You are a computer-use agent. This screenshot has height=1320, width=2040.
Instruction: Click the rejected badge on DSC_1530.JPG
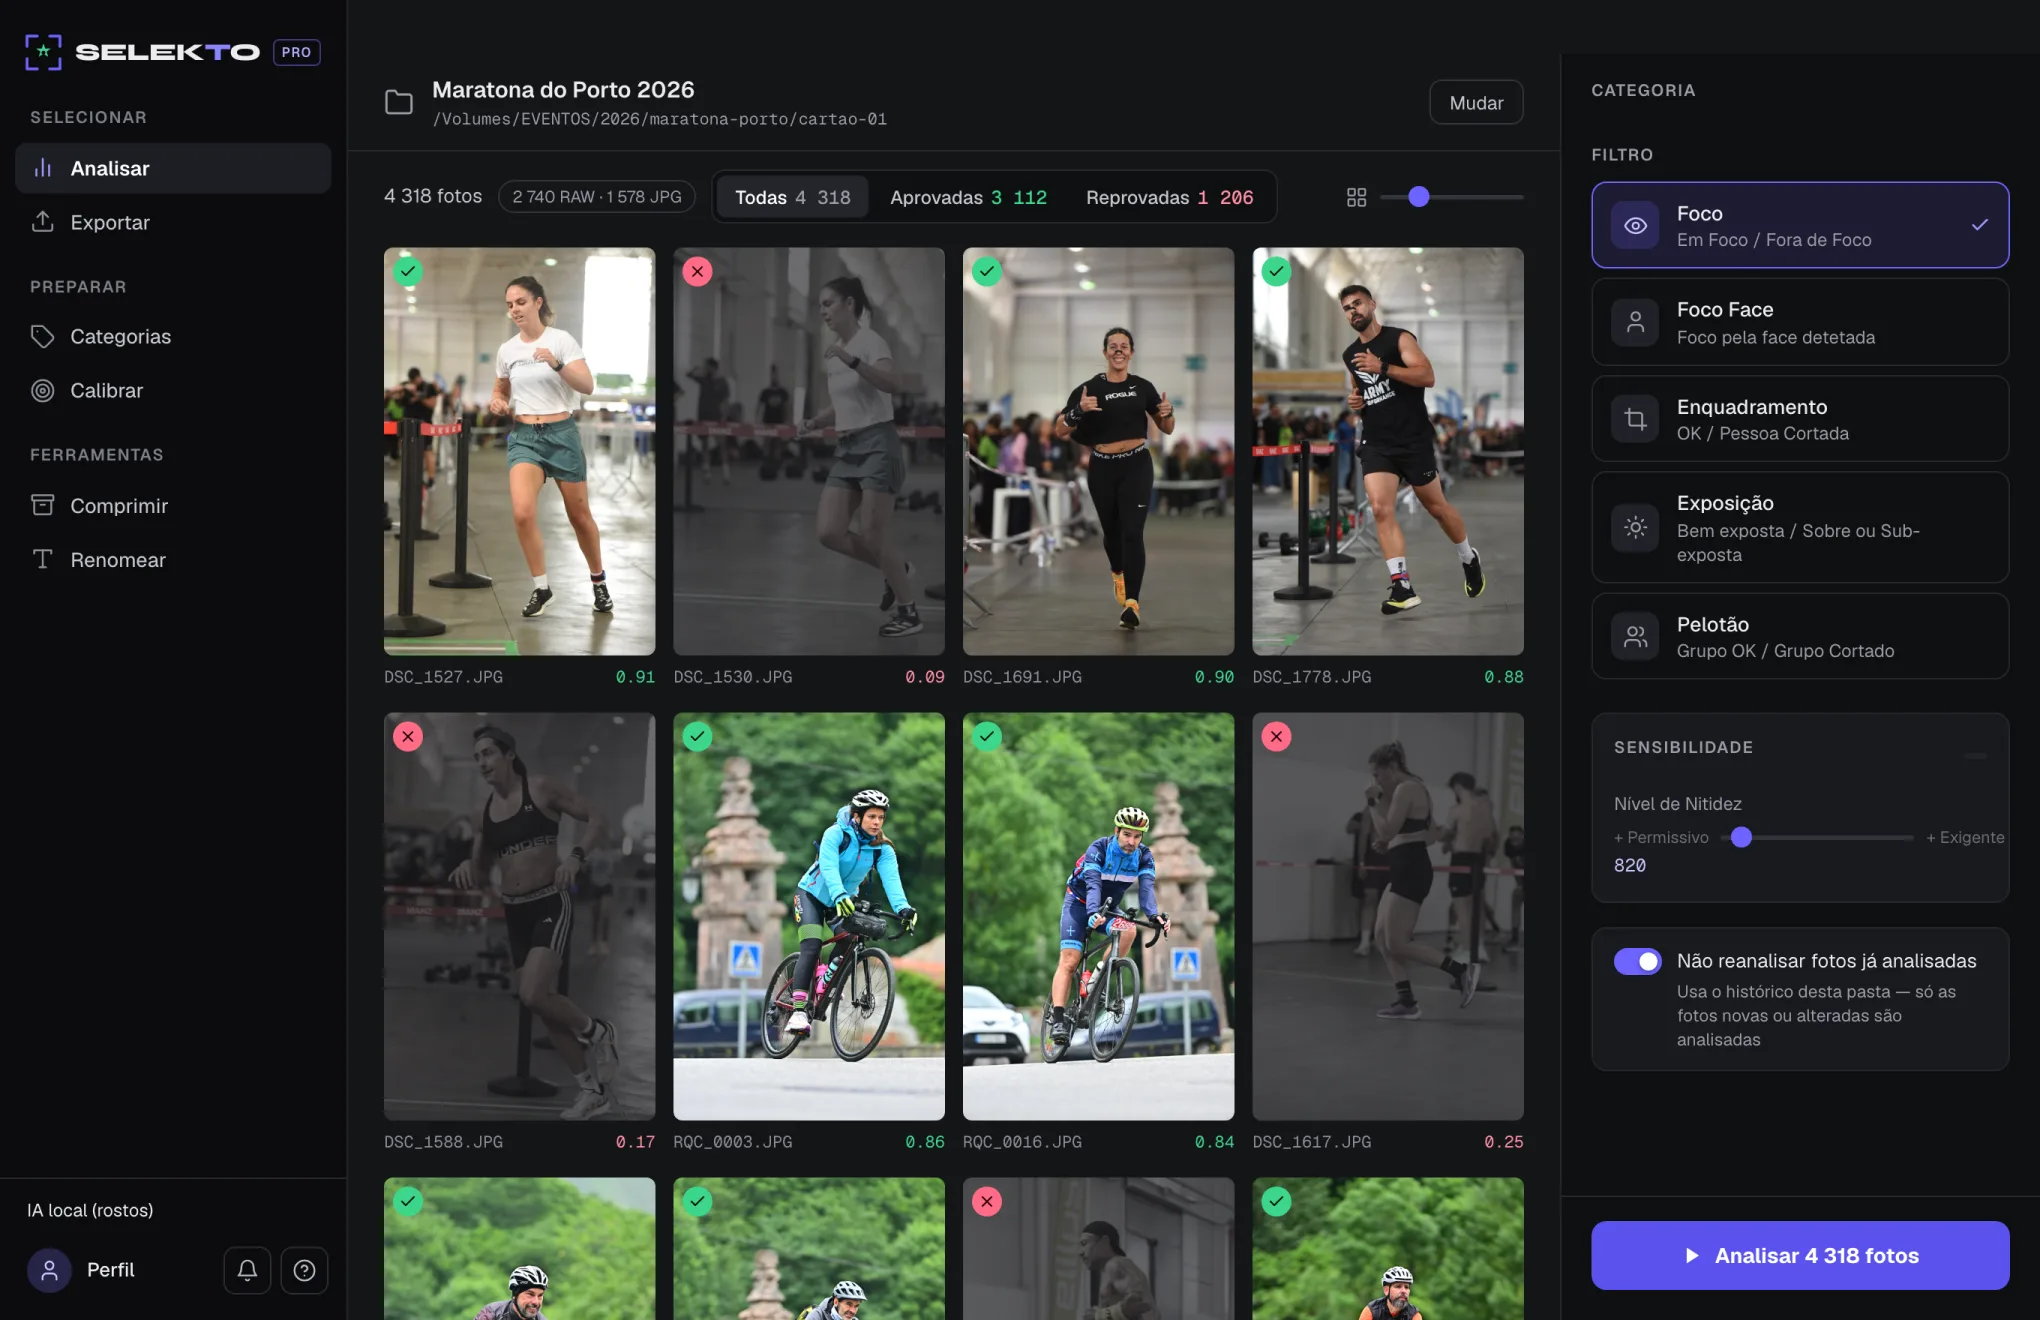coord(697,272)
